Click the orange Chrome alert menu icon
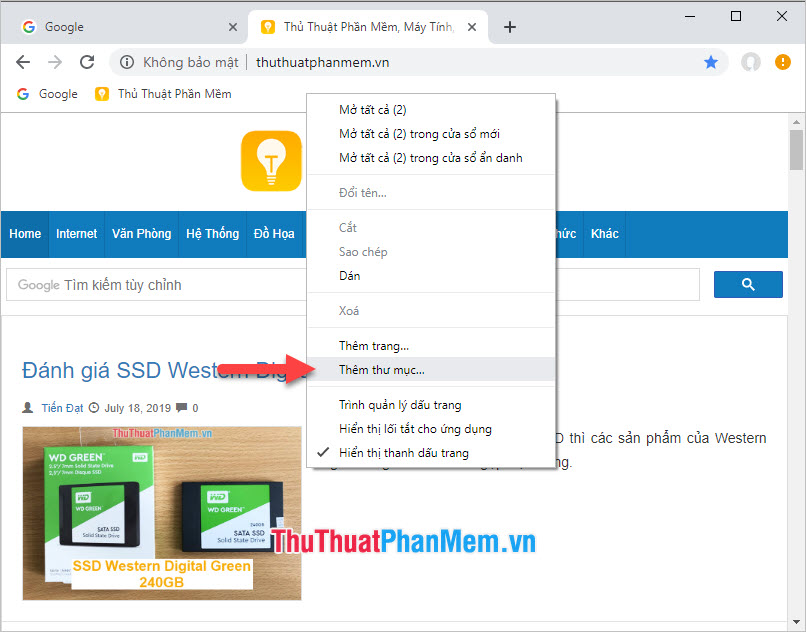This screenshot has height=632, width=806. [x=782, y=62]
